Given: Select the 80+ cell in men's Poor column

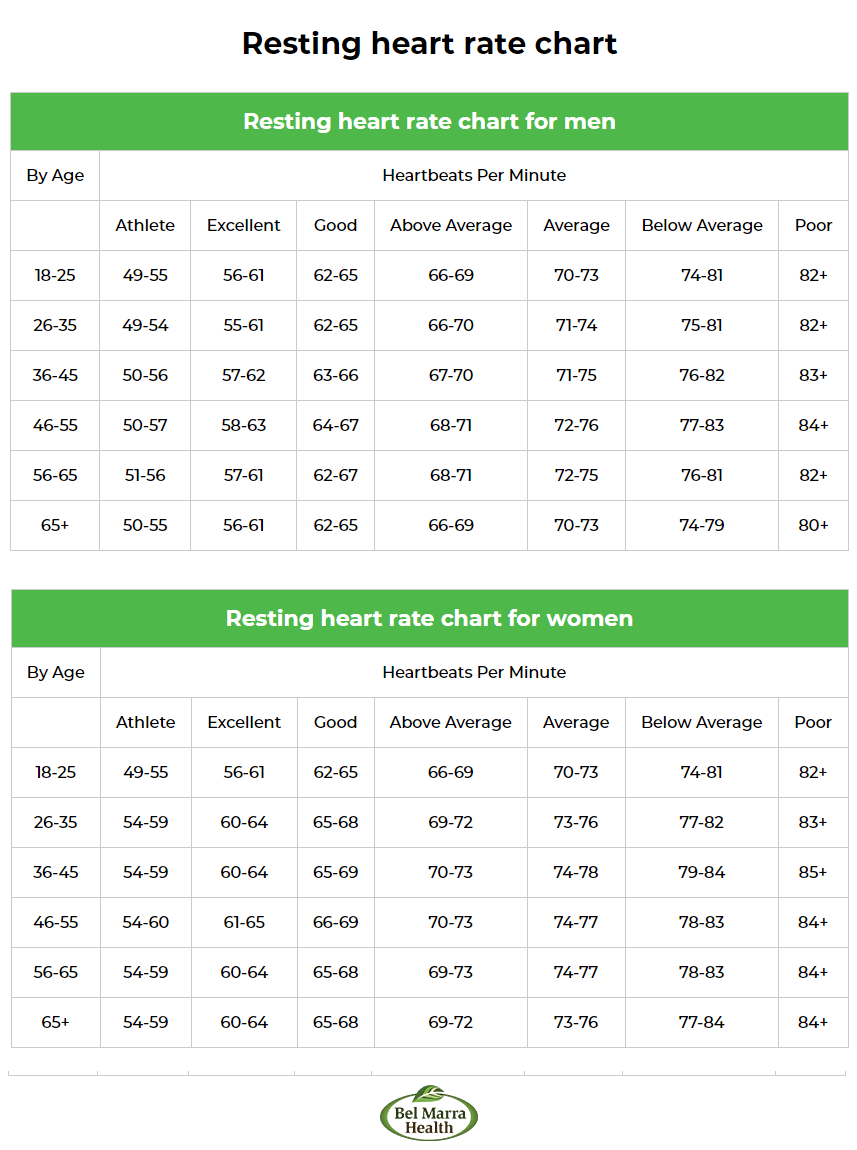Looking at the screenshot, I should 813,525.
